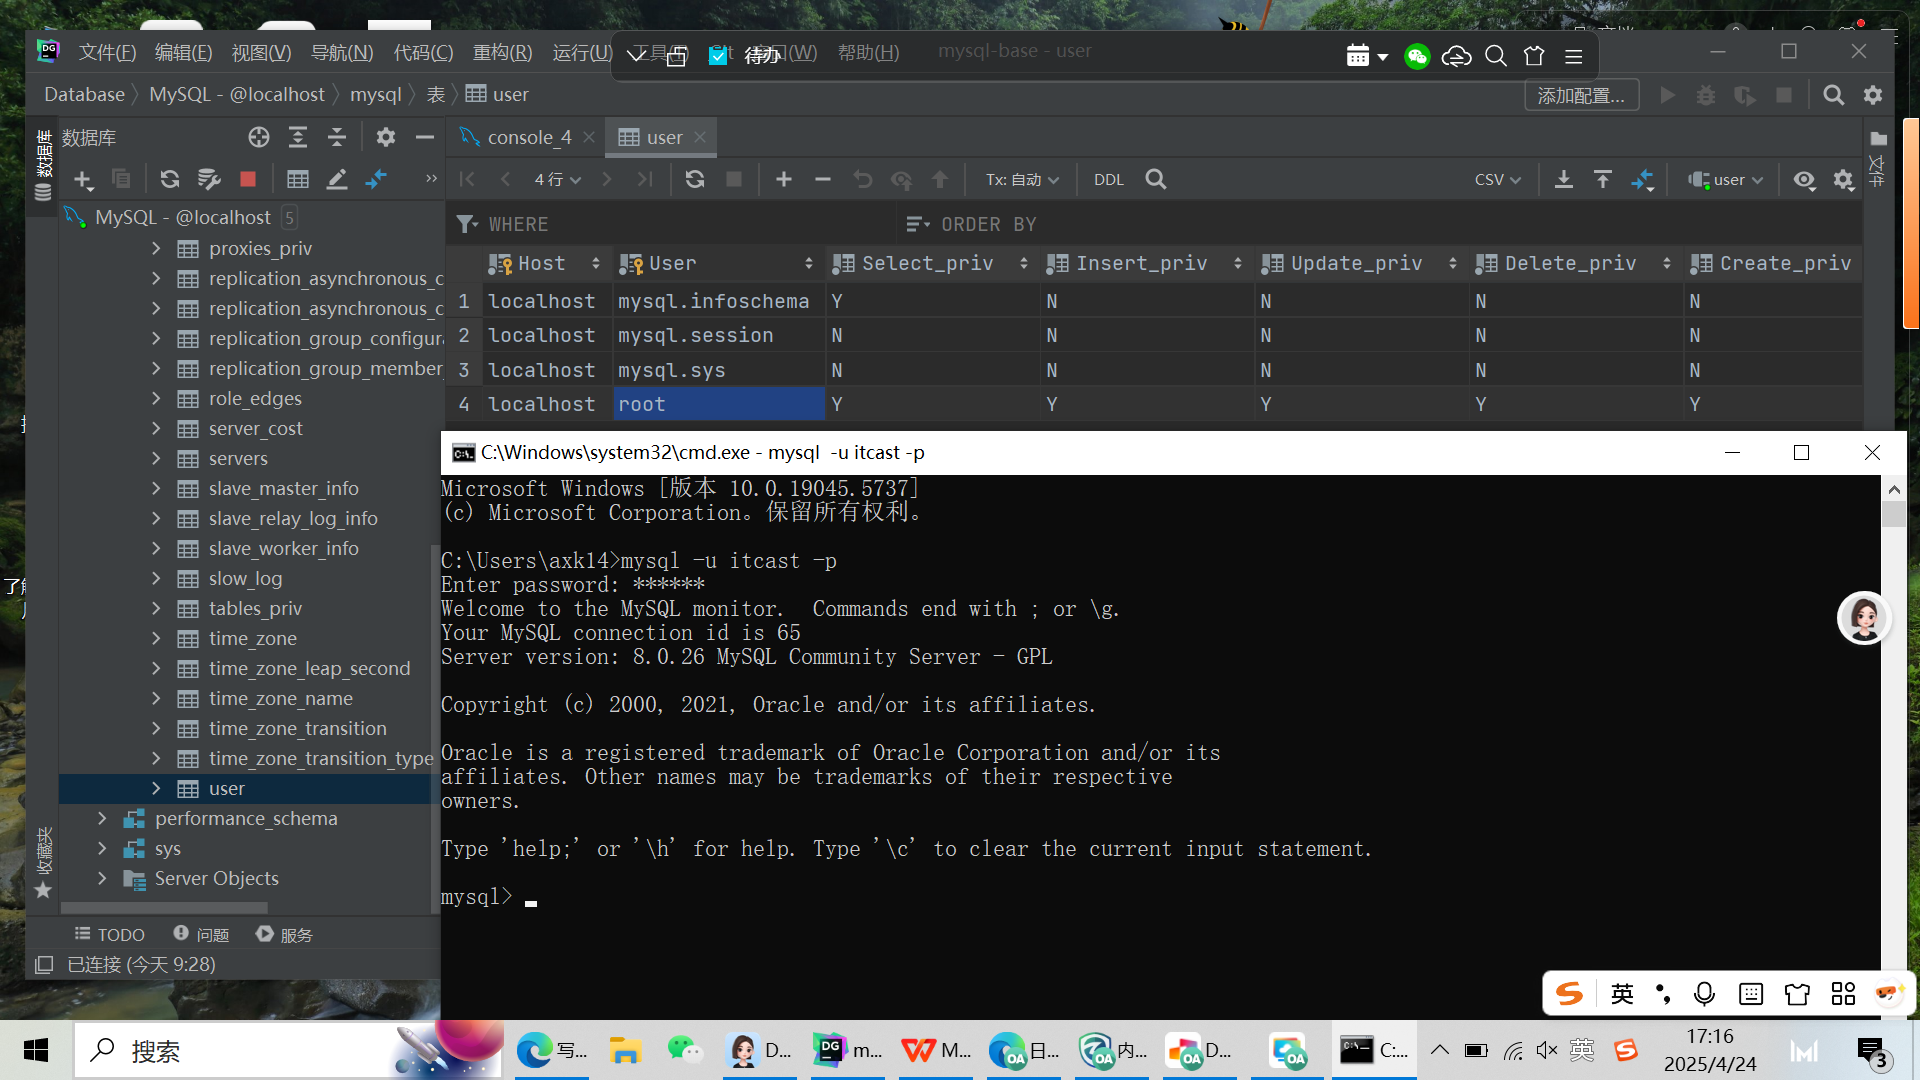The image size is (1920, 1080).
Task: Toggle the eye view options icon
Action: click(x=1804, y=179)
